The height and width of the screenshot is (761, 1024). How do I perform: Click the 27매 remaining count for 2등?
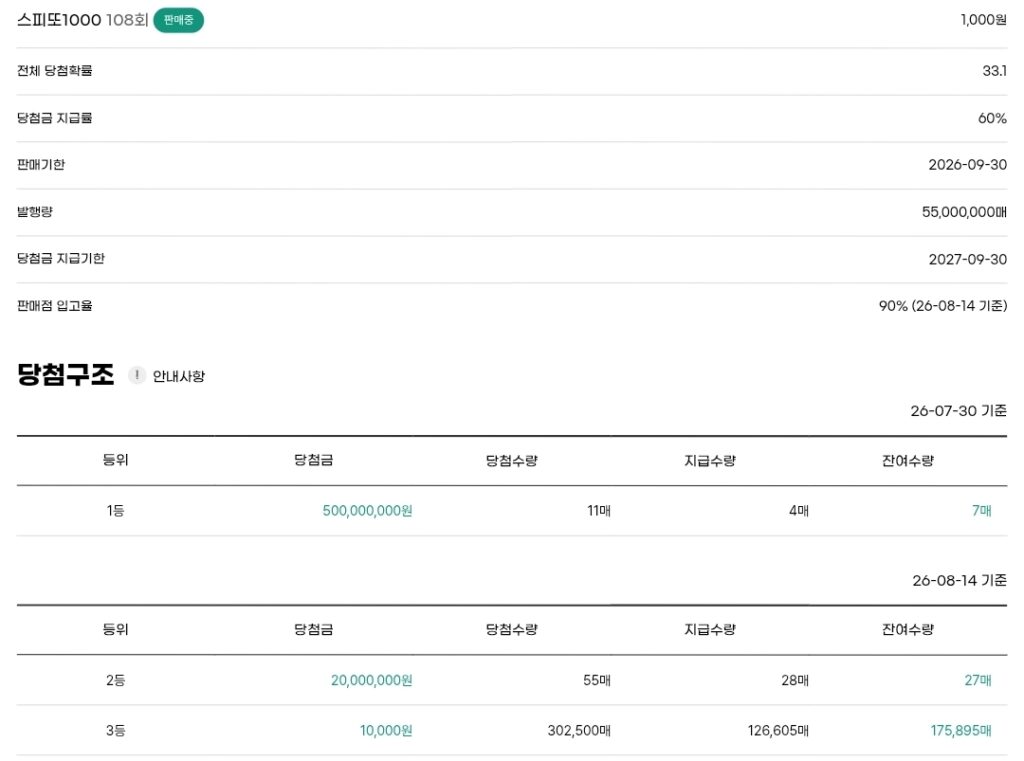[x=978, y=680]
